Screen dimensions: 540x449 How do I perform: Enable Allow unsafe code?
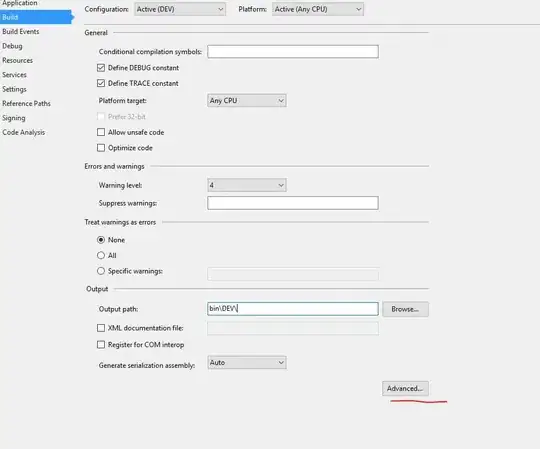[101, 132]
